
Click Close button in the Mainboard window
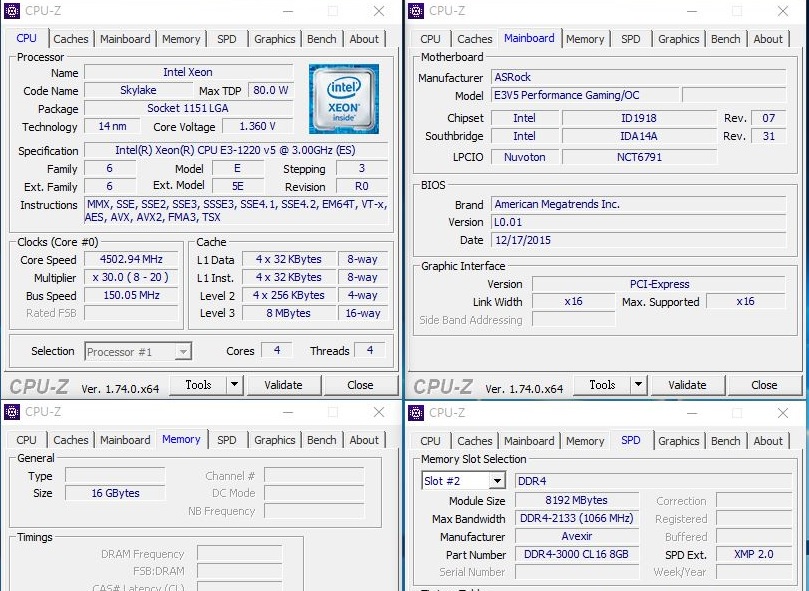pos(764,385)
